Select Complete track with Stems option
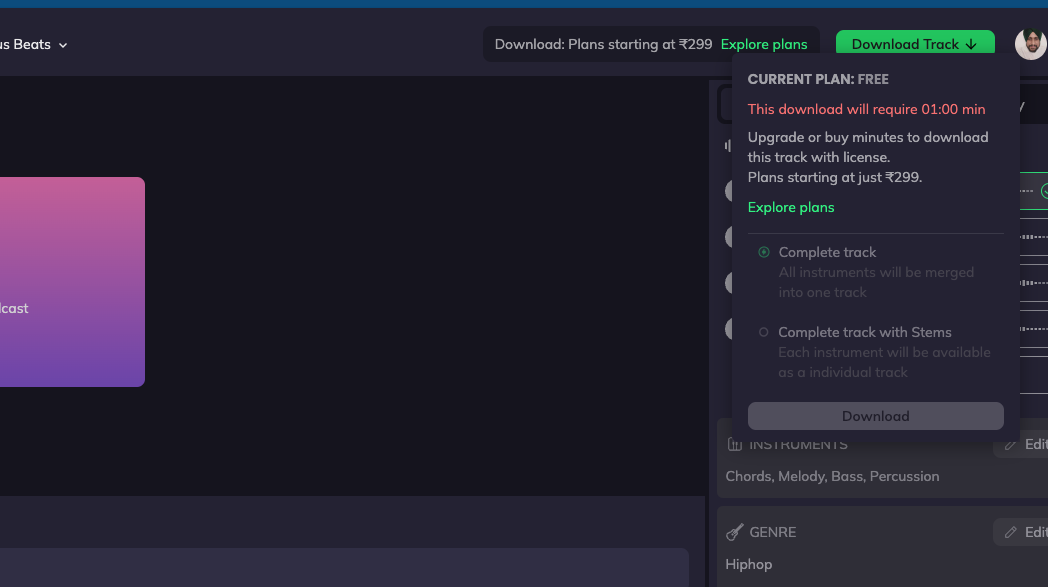This screenshot has height=587, width=1048. pyautogui.click(x=764, y=332)
